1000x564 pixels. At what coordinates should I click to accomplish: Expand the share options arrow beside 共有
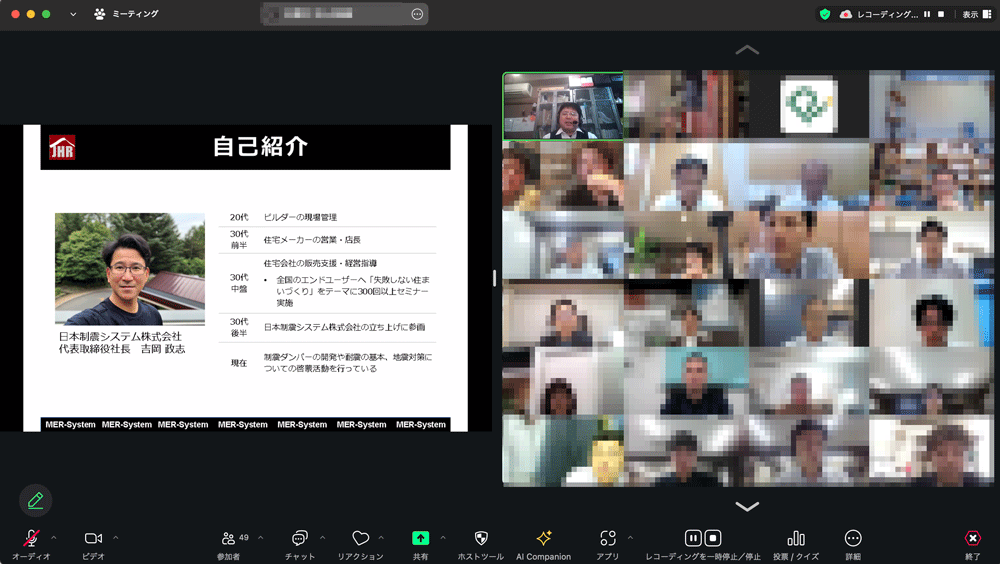coord(443,537)
